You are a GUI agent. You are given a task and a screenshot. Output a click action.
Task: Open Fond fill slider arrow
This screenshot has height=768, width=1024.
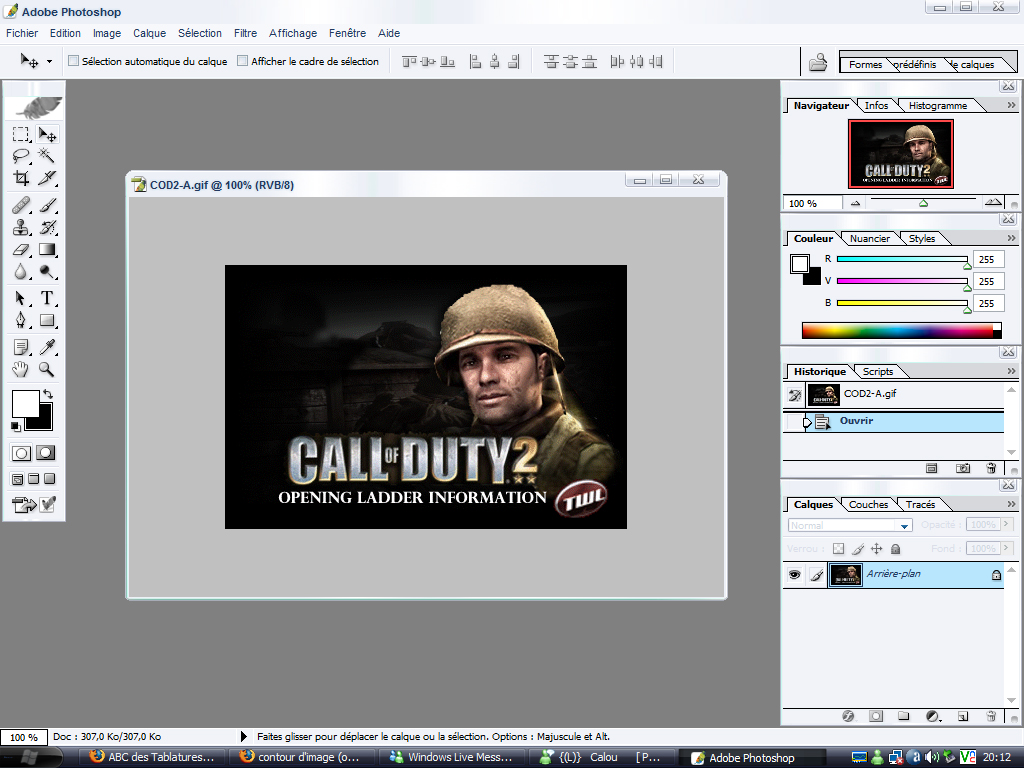tap(1006, 548)
